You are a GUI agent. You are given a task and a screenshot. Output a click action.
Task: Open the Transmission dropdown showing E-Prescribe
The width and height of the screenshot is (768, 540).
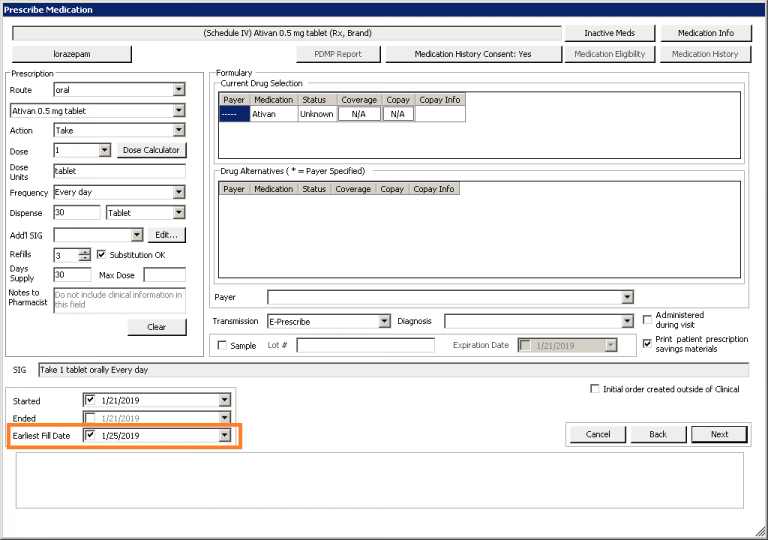pyautogui.click(x=384, y=321)
